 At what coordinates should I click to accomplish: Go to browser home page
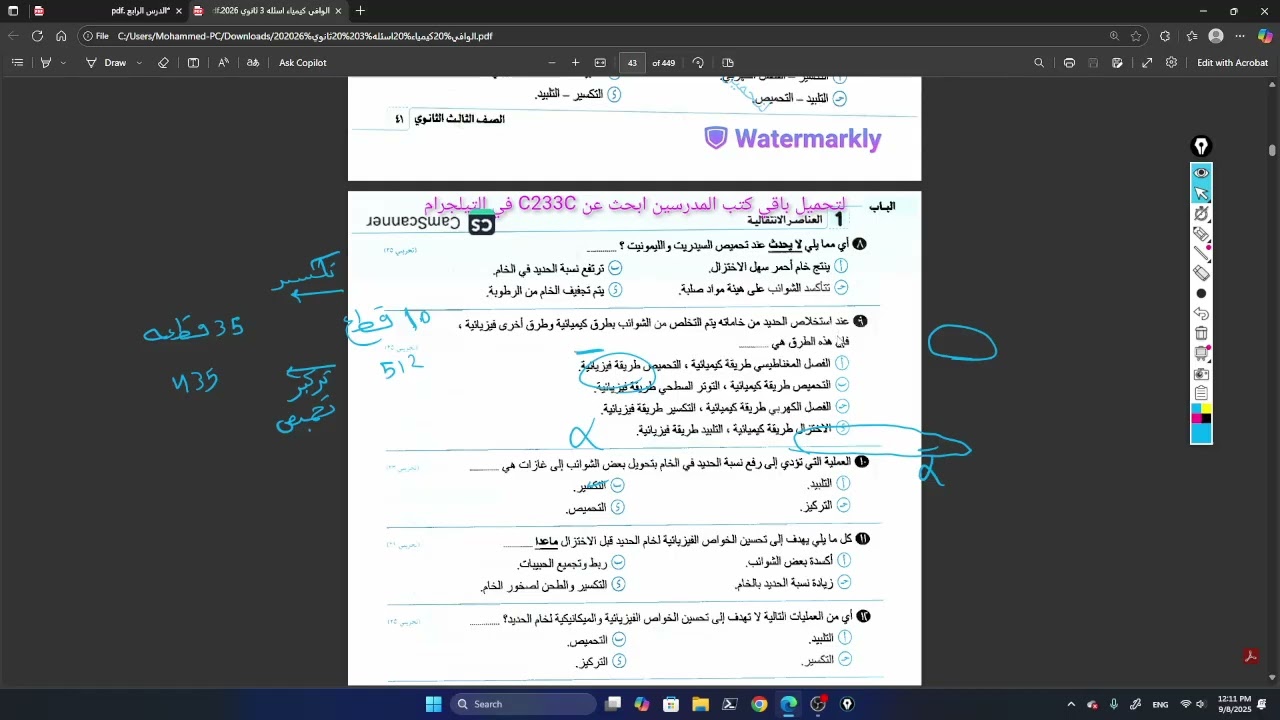(x=61, y=36)
